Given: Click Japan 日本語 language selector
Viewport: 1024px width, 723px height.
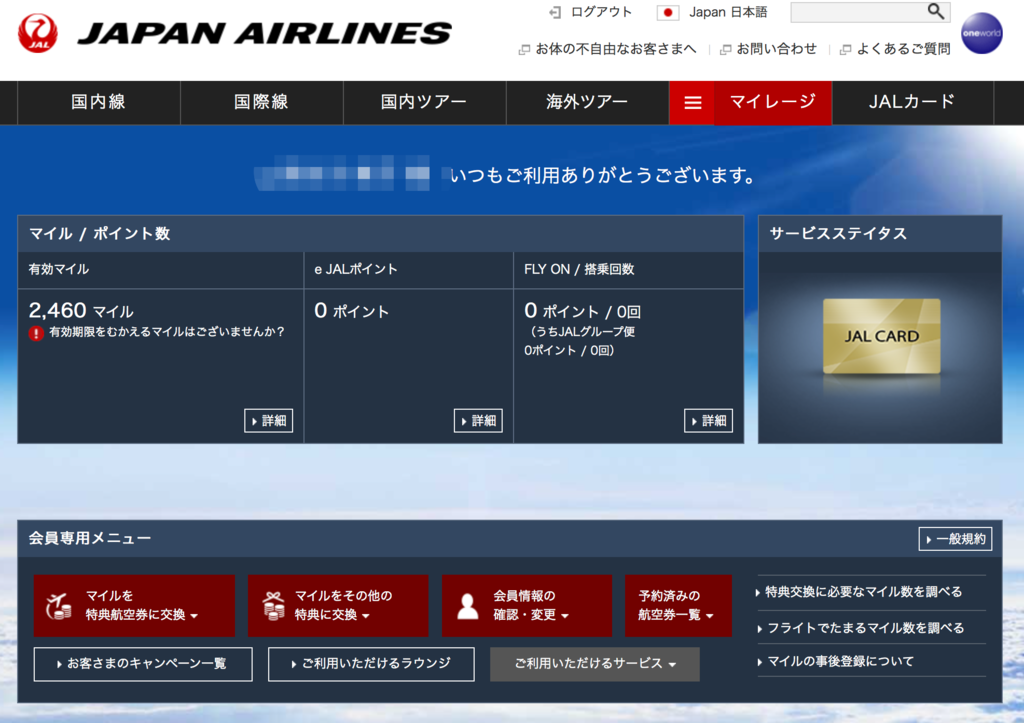Looking at the screenshot, I should click(728, 12).
